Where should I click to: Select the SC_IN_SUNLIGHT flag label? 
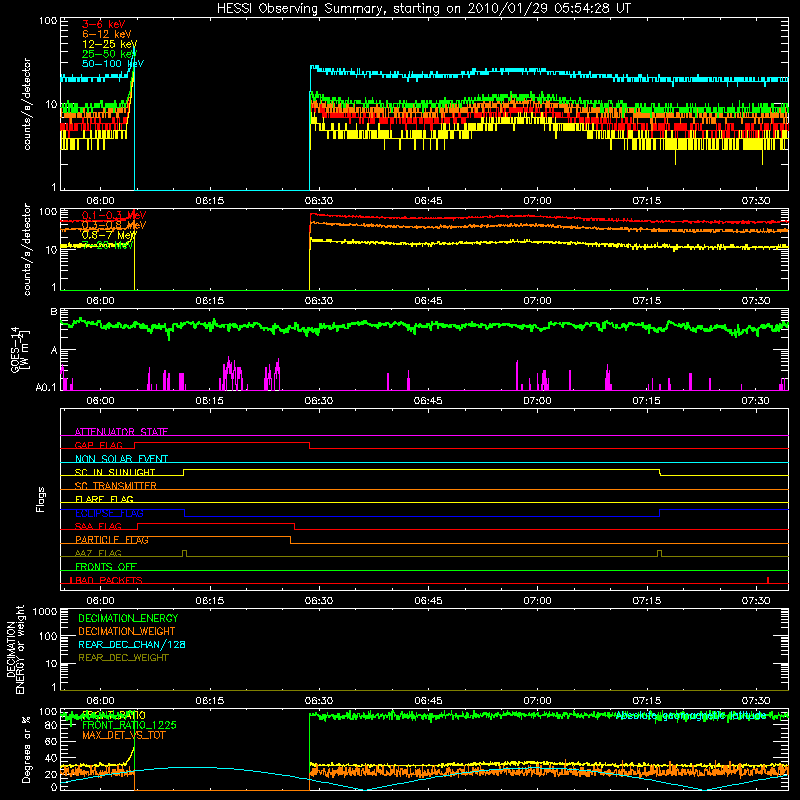pos(115,472)
